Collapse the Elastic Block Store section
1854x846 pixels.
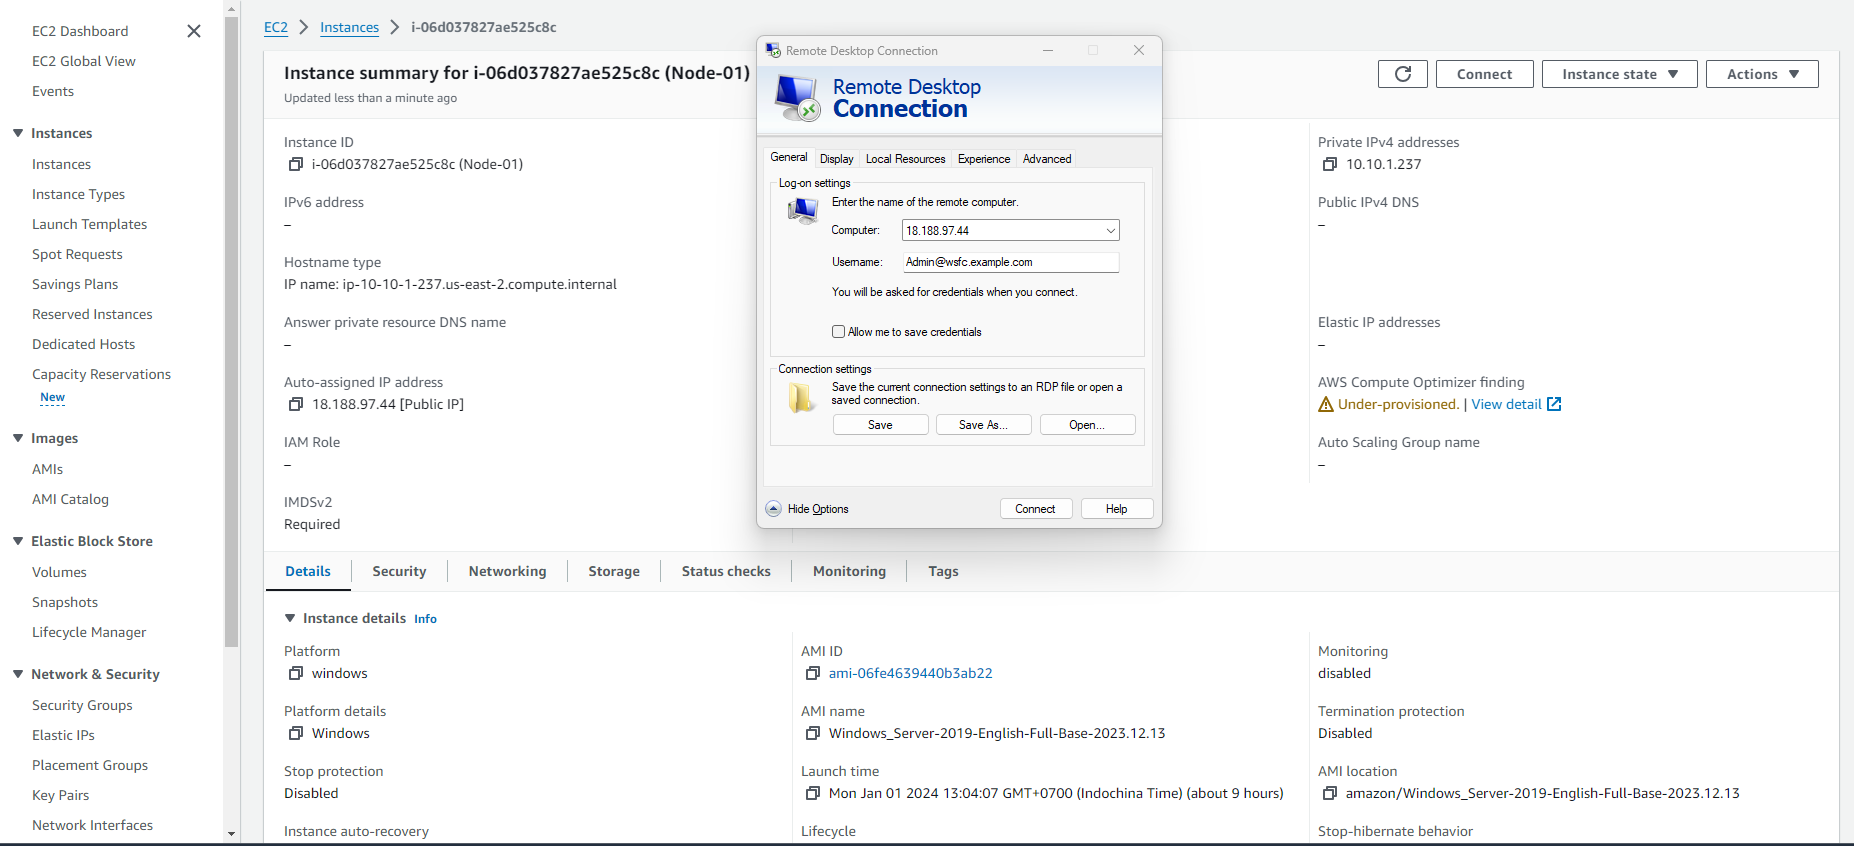click(18, 541)
